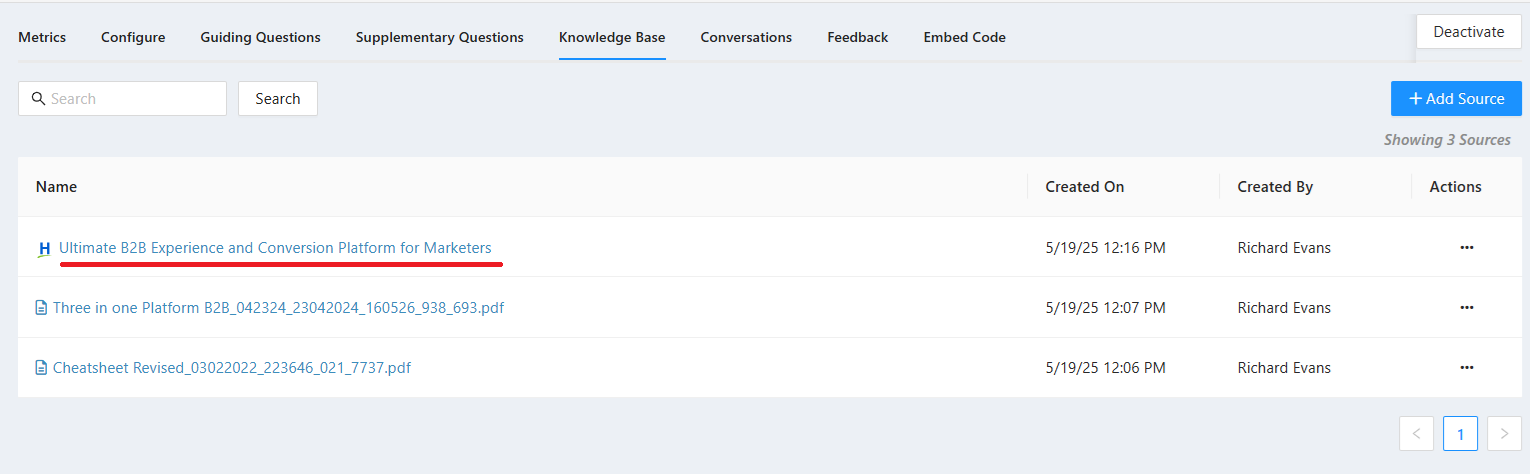Screen dimensions: 1530x474
Task: Click PDF file icon beside Cheatsheet Revised
Action: coord(41,369)
